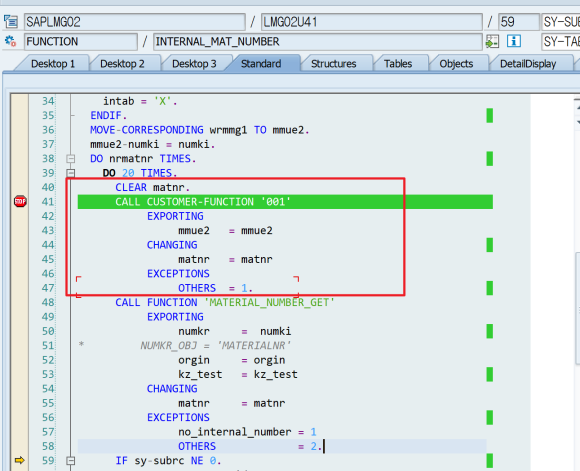580x471 pixels.
Task: Switch to the Desktop 2 tab
Action: [122, 64]
